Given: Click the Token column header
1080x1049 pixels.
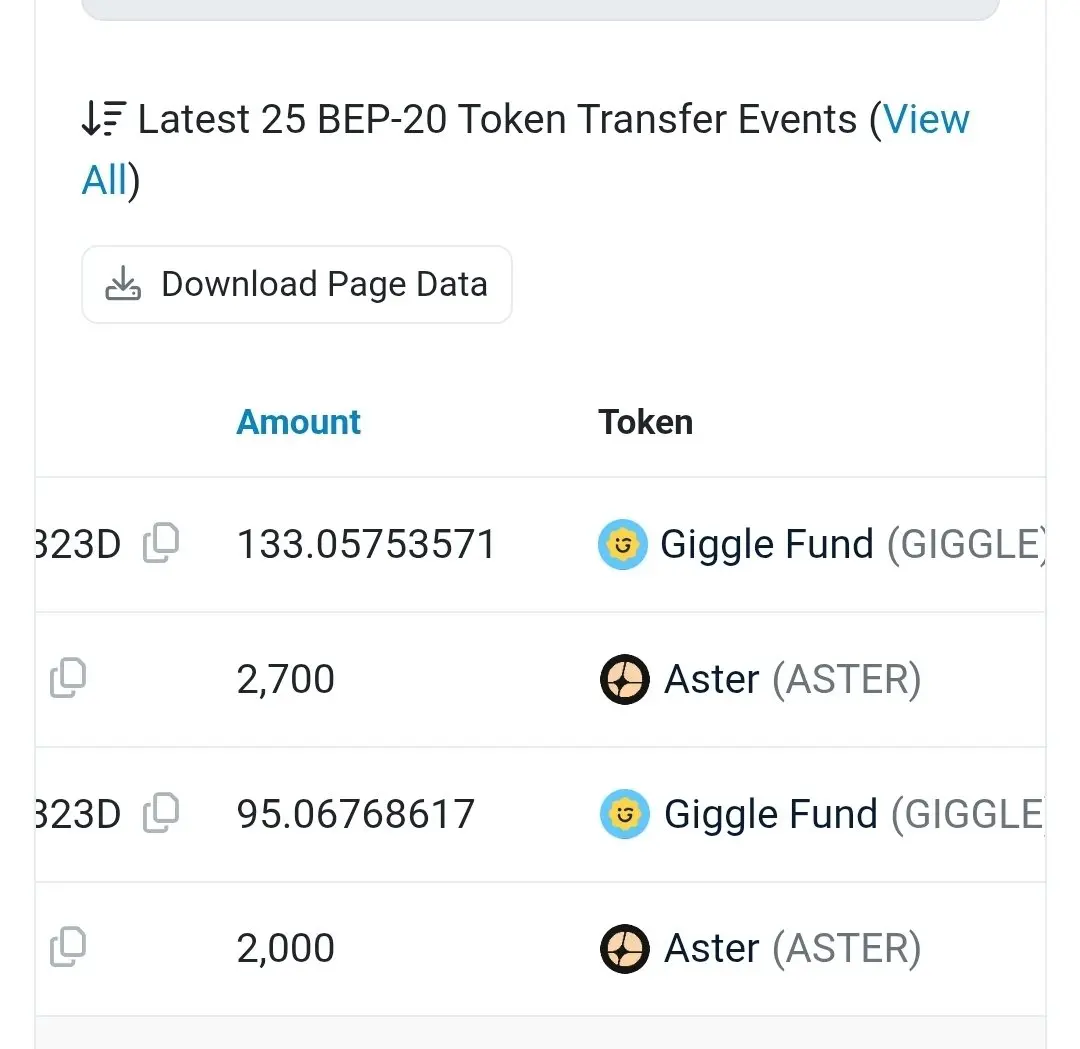Looking at the screenshot, I should point(645,422).
